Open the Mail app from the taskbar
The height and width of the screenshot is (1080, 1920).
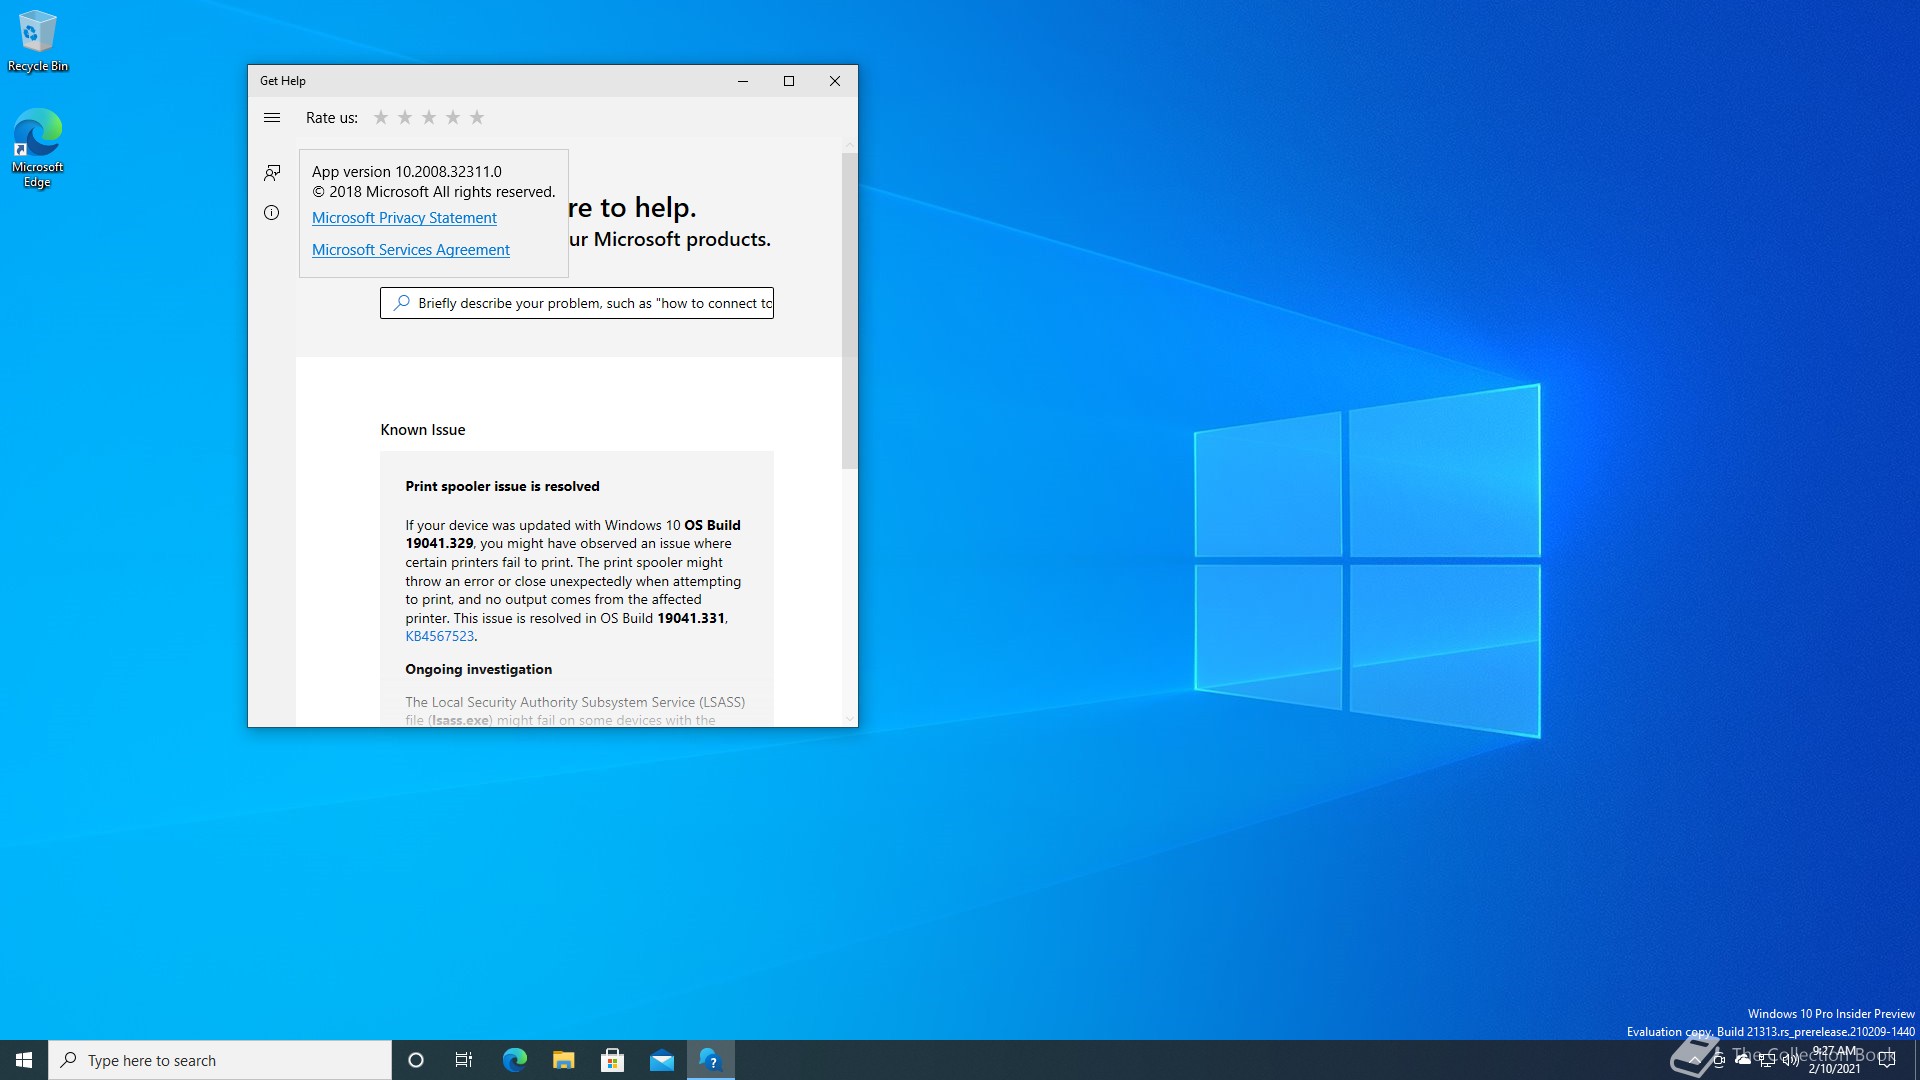661,1060
